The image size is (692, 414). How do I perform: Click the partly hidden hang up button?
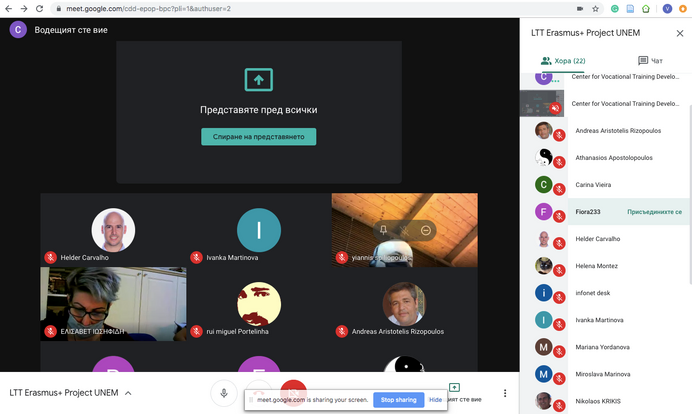pyautogui.click(x=259, y=386)
